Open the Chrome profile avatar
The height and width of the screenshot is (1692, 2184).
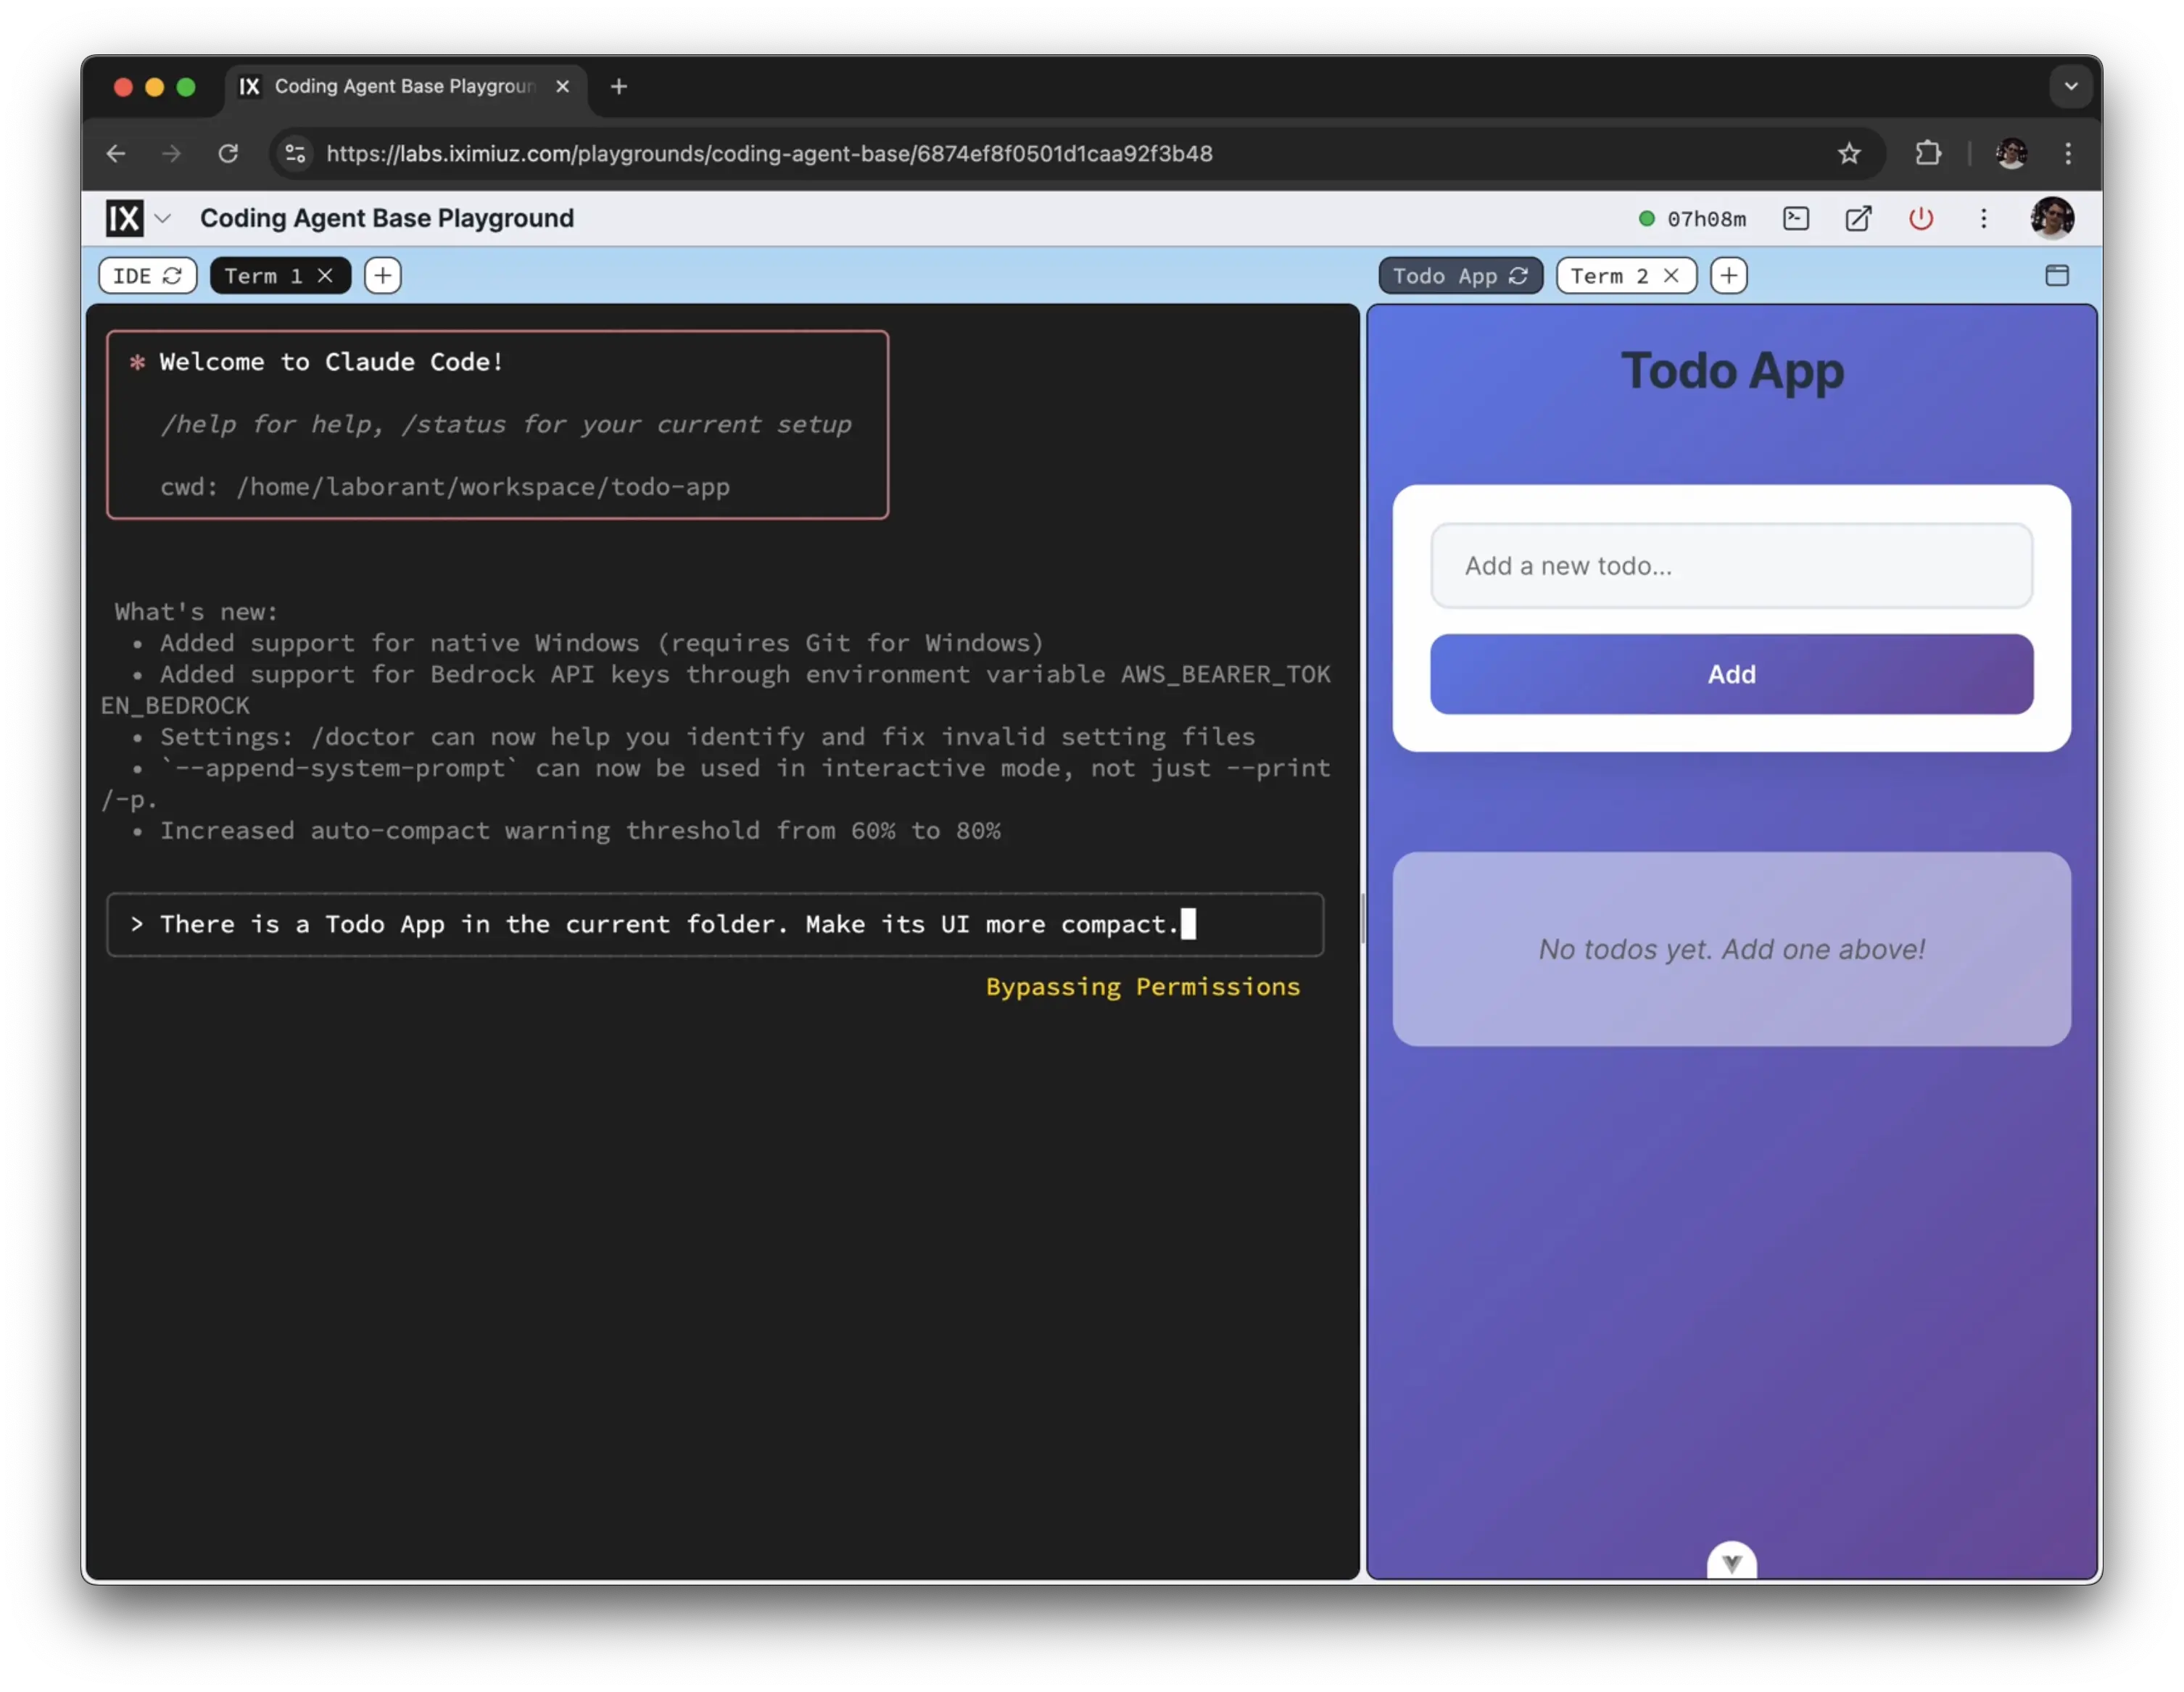click(x=2011, y=153)
